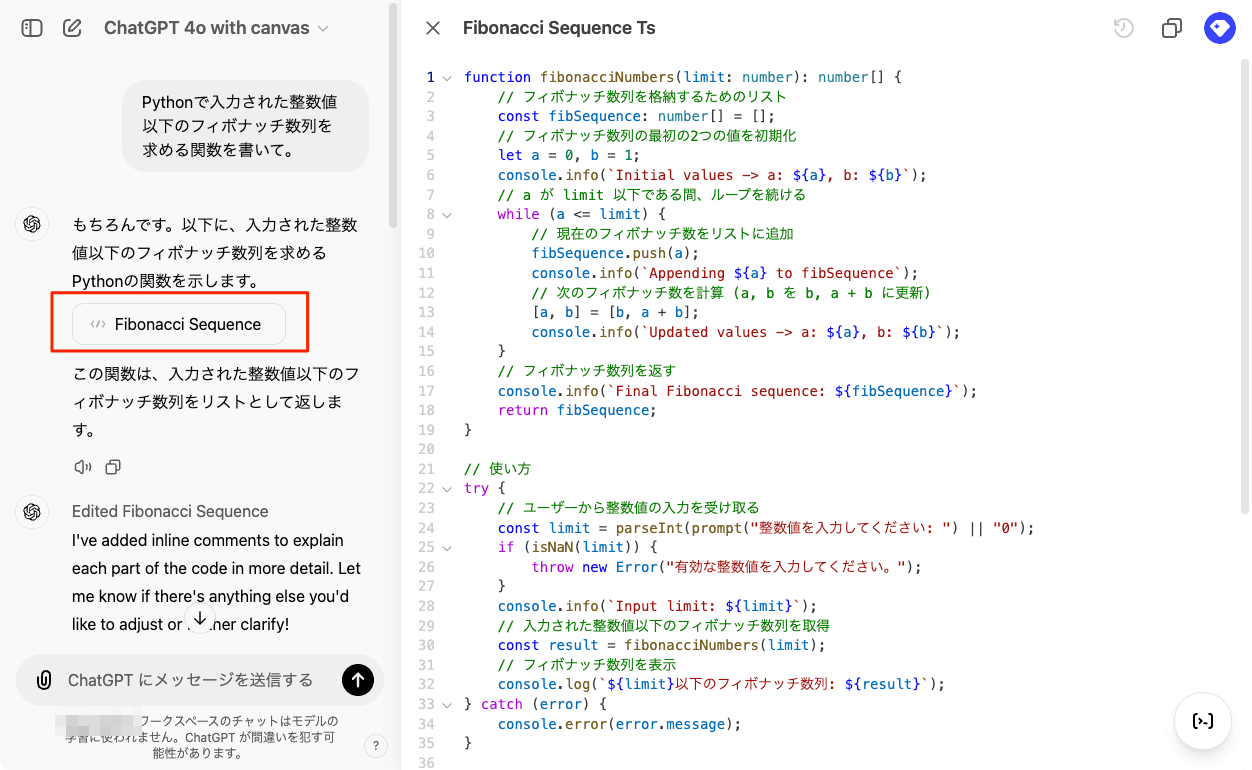1252x770 pixels.
Task: Click '[a, b] = [b, a + b];' line
Action: click(x=615, y=312)
